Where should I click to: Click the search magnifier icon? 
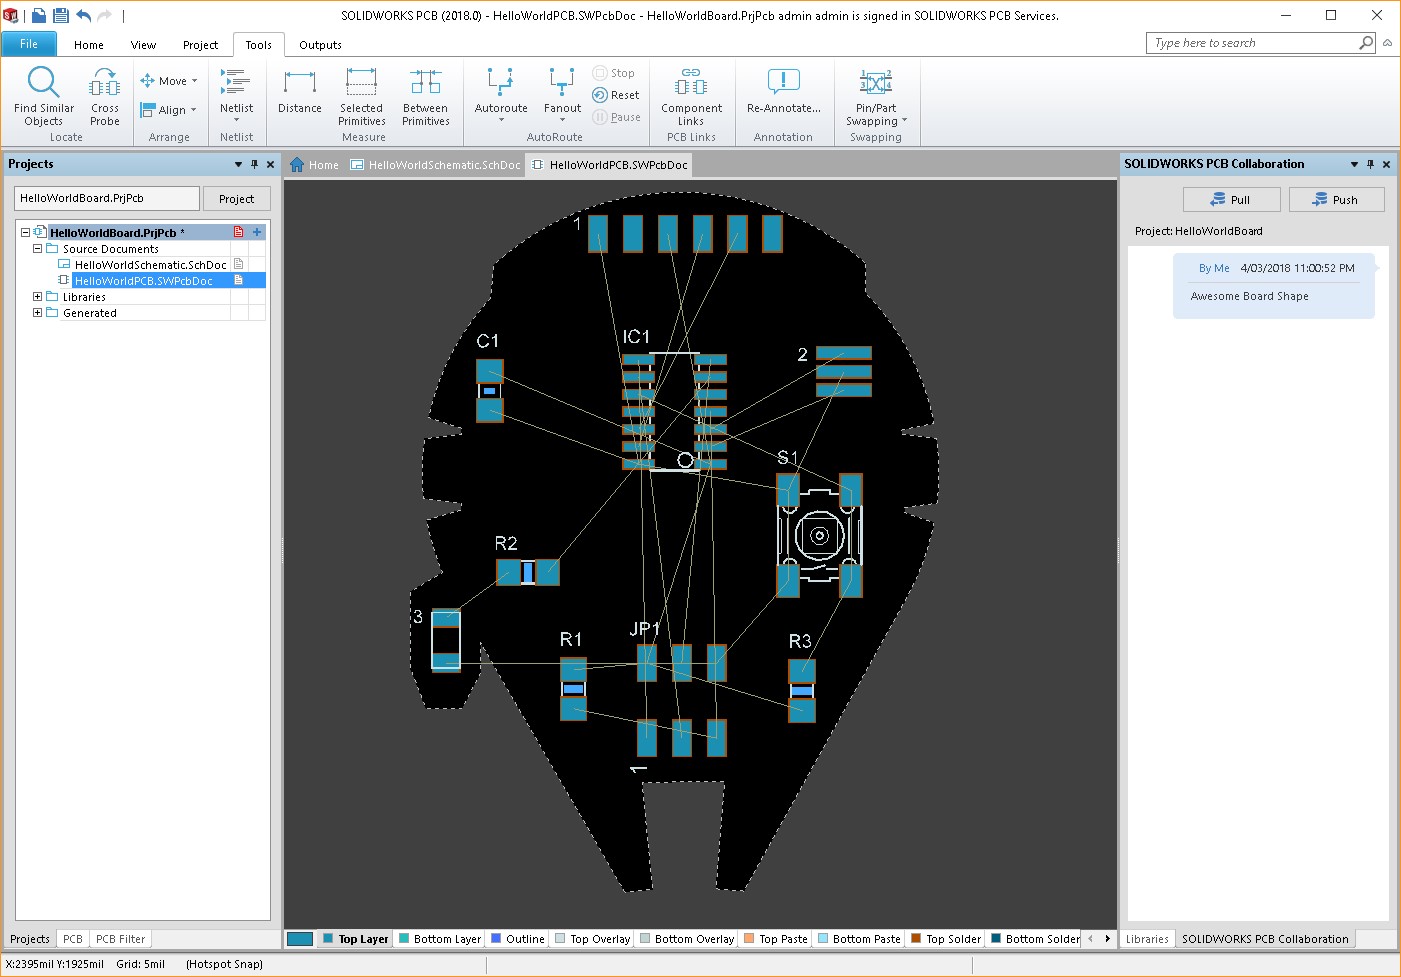pyautogui.click(x=1366, y=43)
